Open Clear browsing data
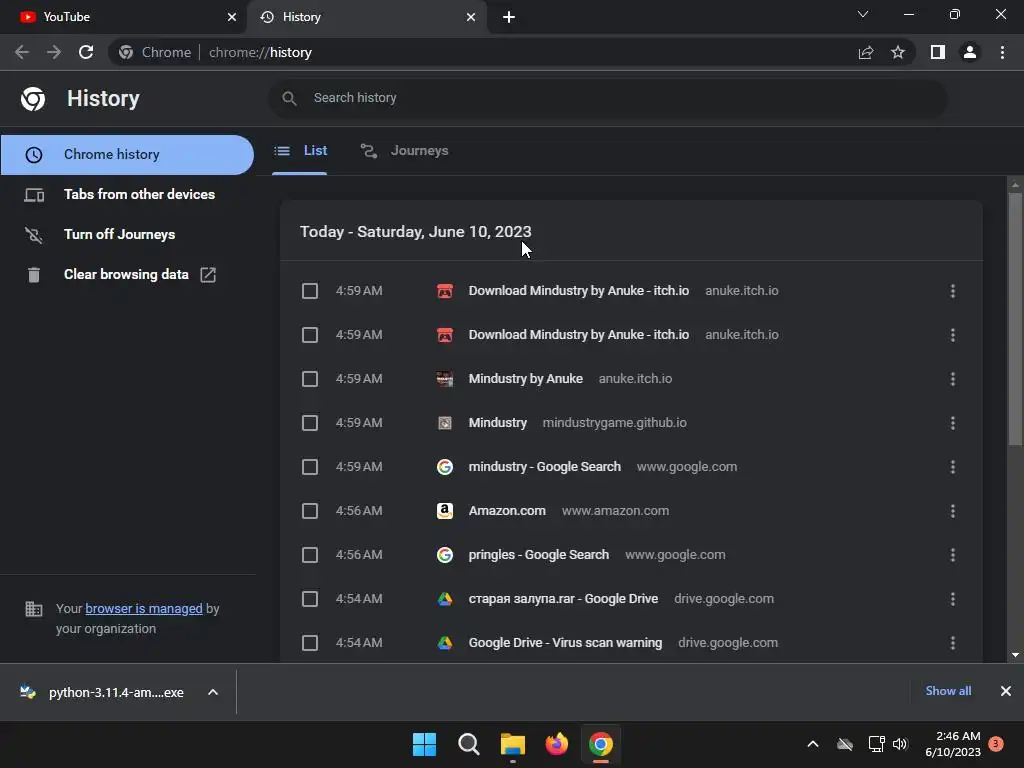The height and width of the screenshot is (768, 1024). [x=127, y=274]
